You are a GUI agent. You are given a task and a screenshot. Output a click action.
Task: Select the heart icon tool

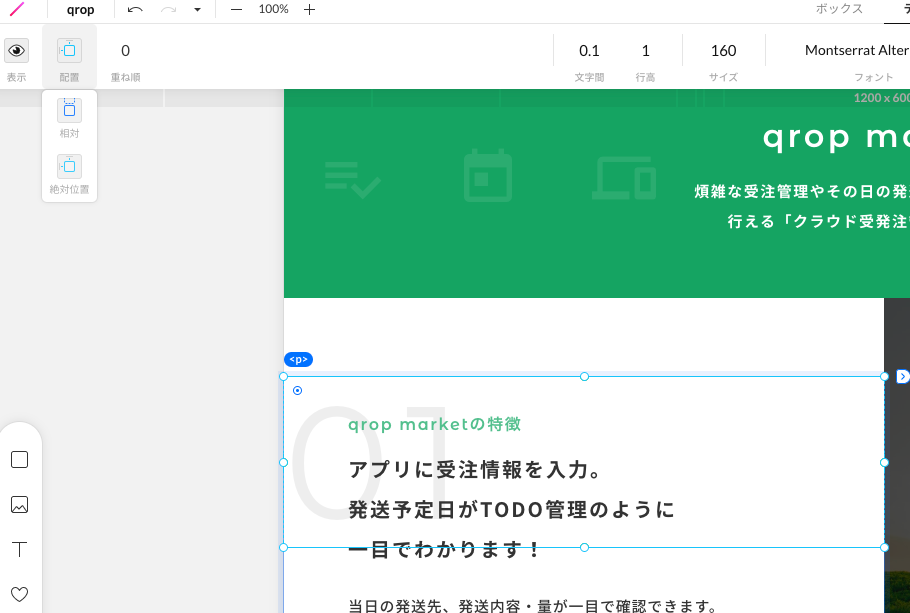coord(20,594)
